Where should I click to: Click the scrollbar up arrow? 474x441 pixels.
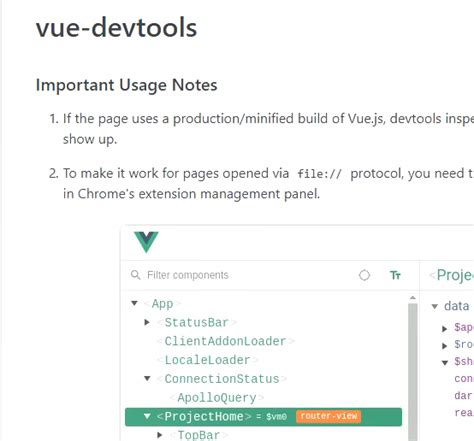[413, 298]
